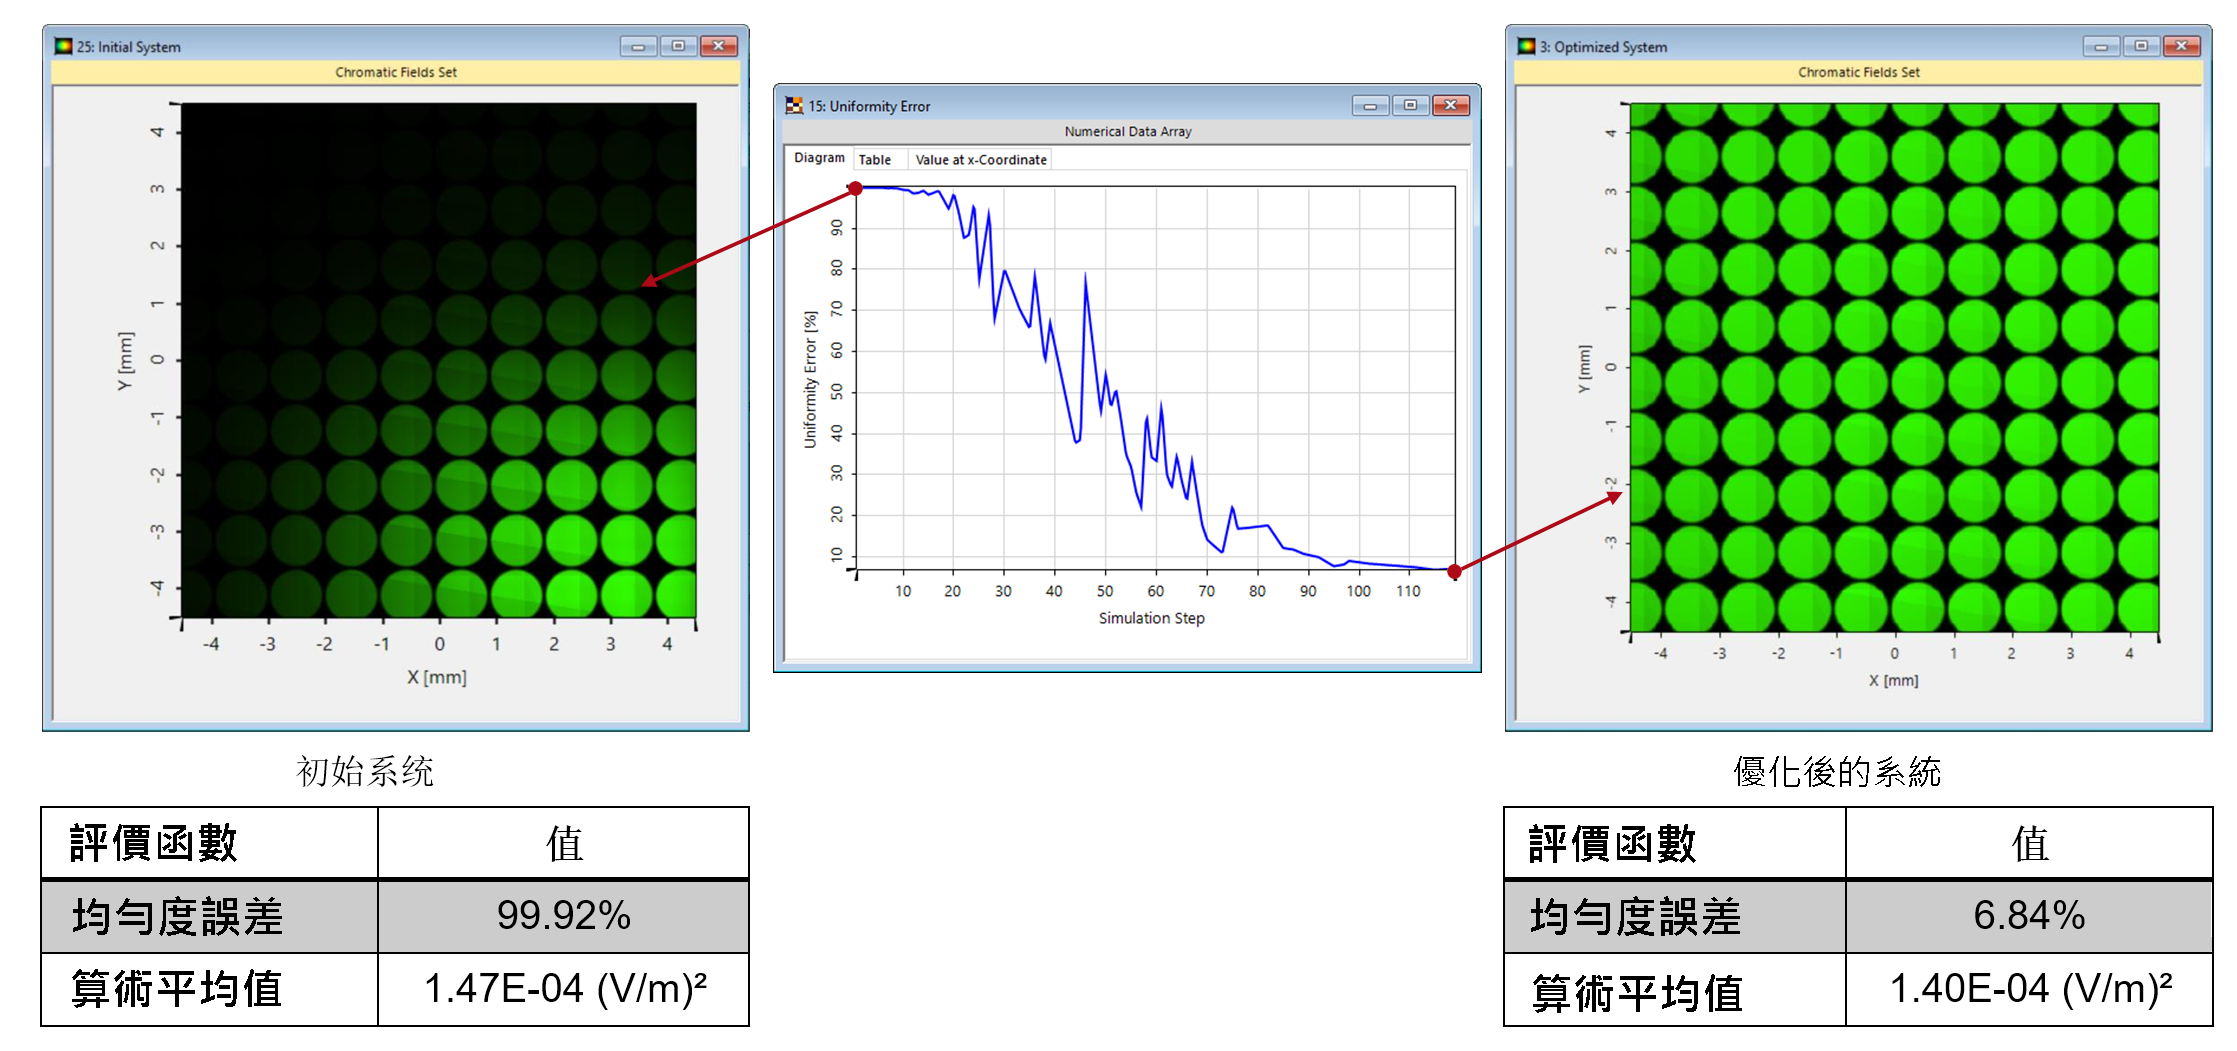
Task: Maximize the Initial System window
Action: point(678,46)
